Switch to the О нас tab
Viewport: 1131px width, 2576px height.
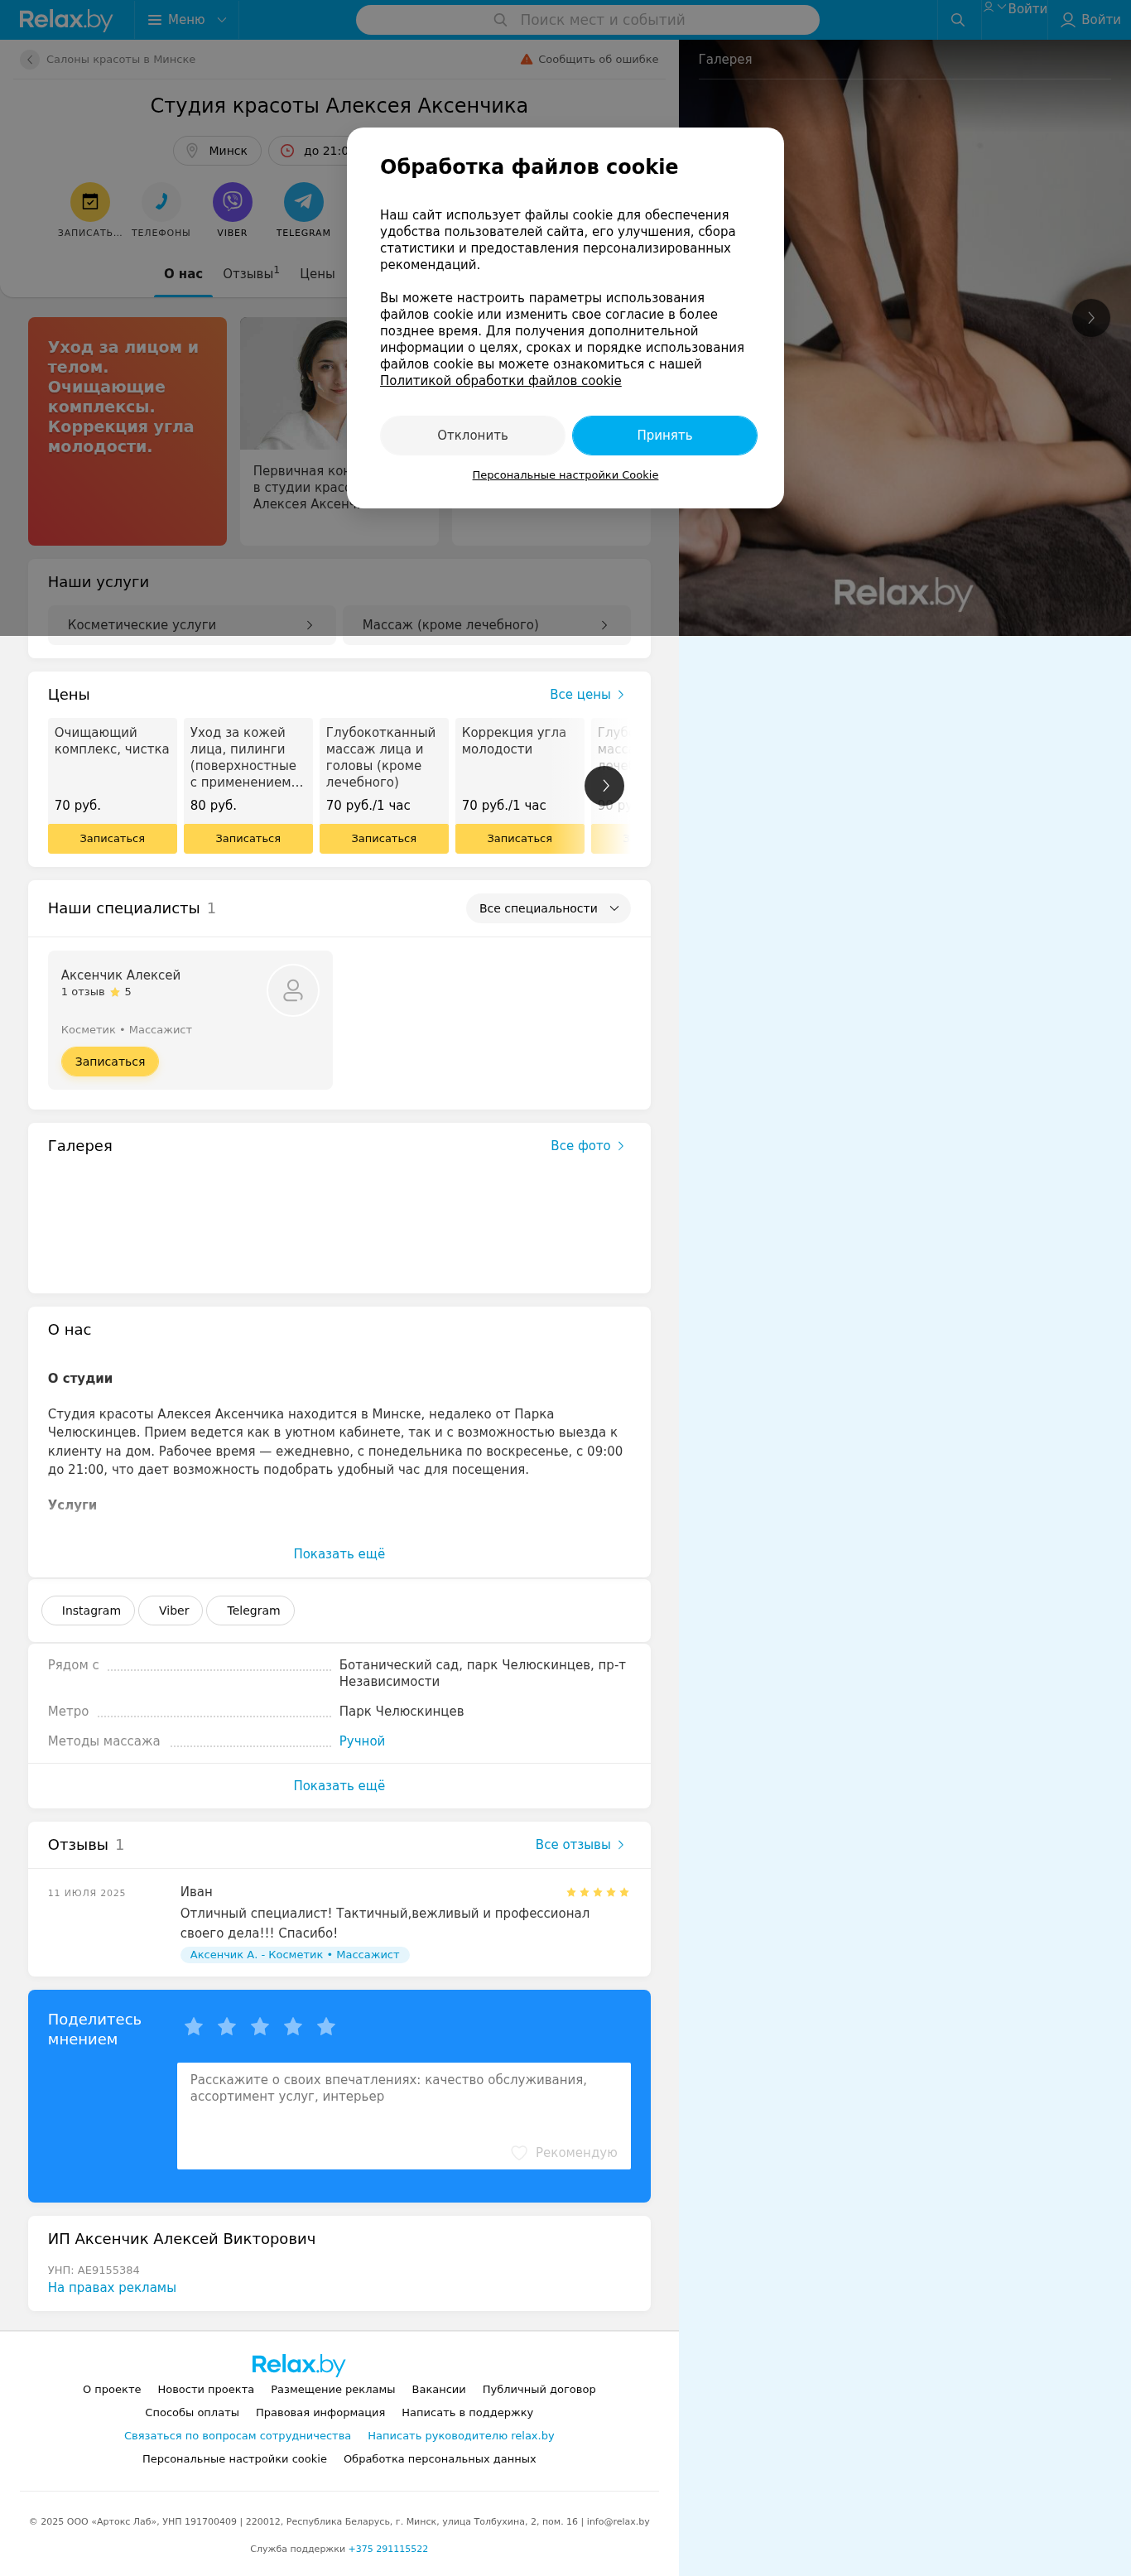click(x=183, y=274)
